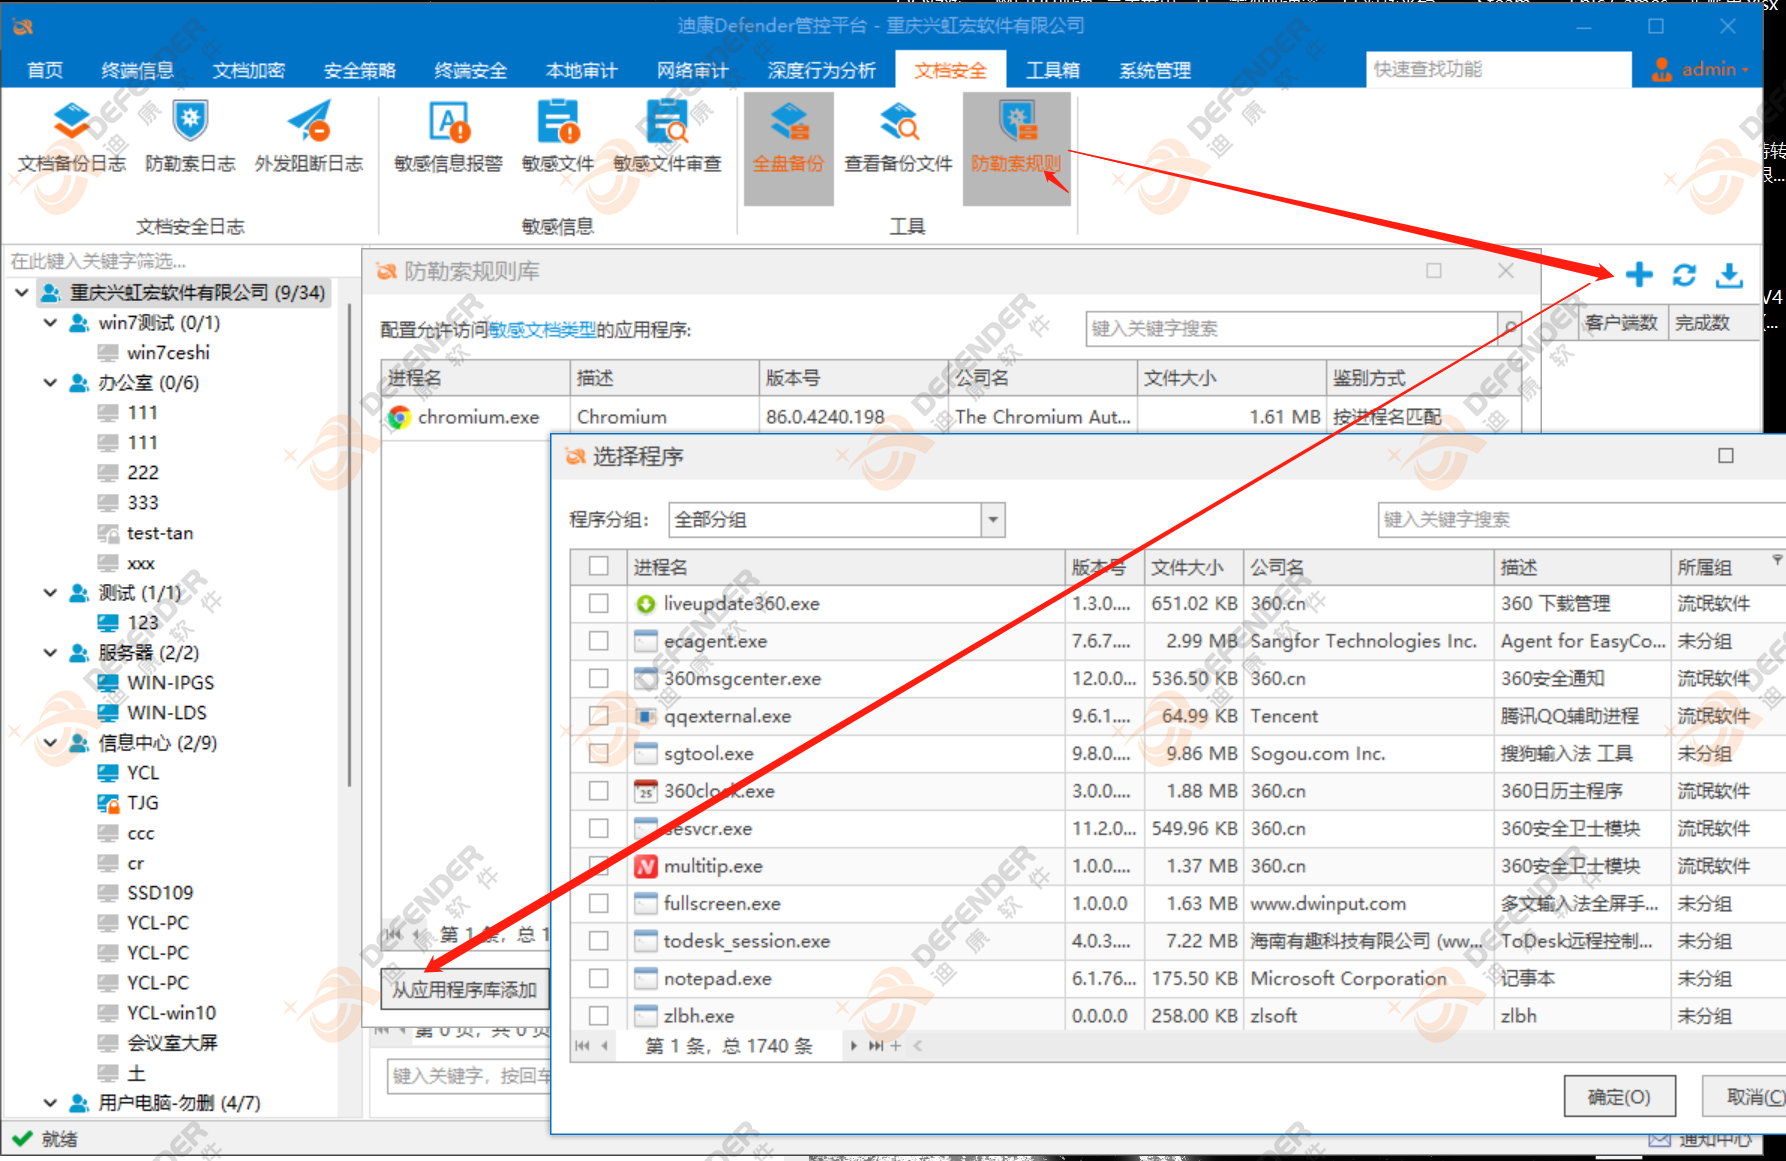The image size is (1786, 1161).
Task: Check the notepad.exe checkbox
Action: [599, 979]
